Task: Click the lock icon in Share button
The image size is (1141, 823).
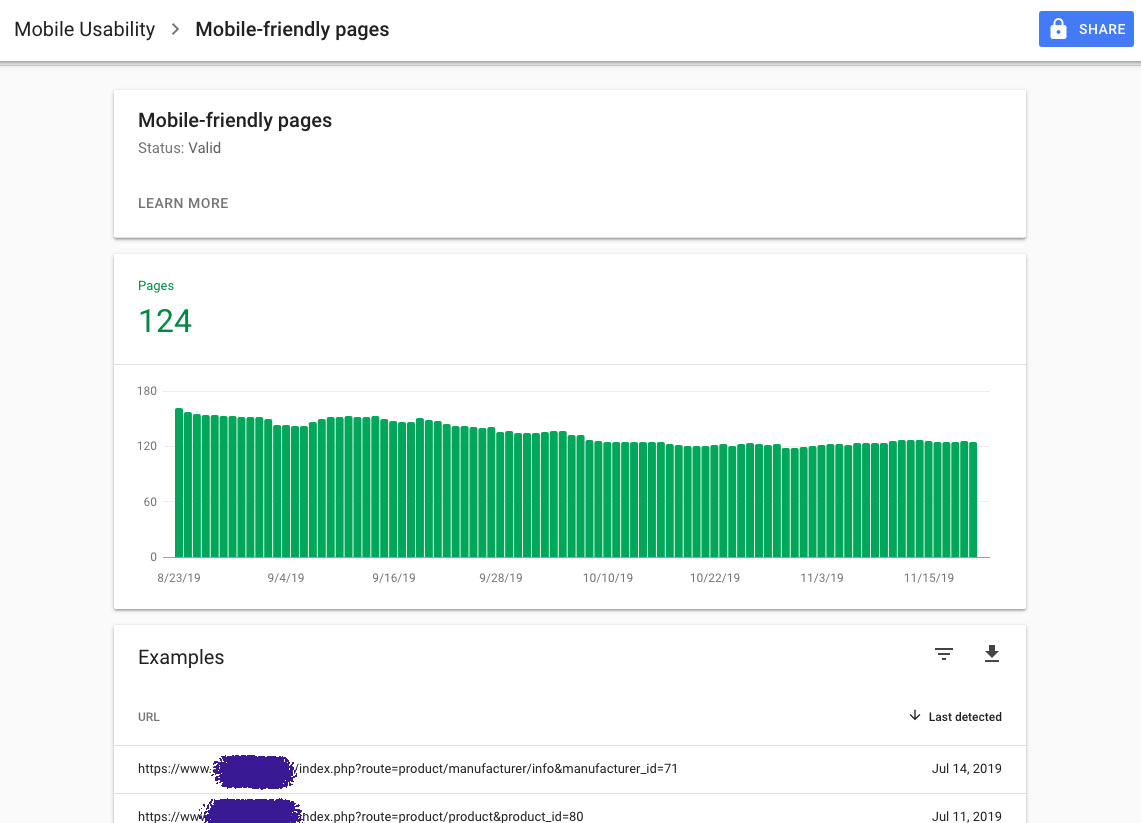Action: click(x=1058, y=30)
